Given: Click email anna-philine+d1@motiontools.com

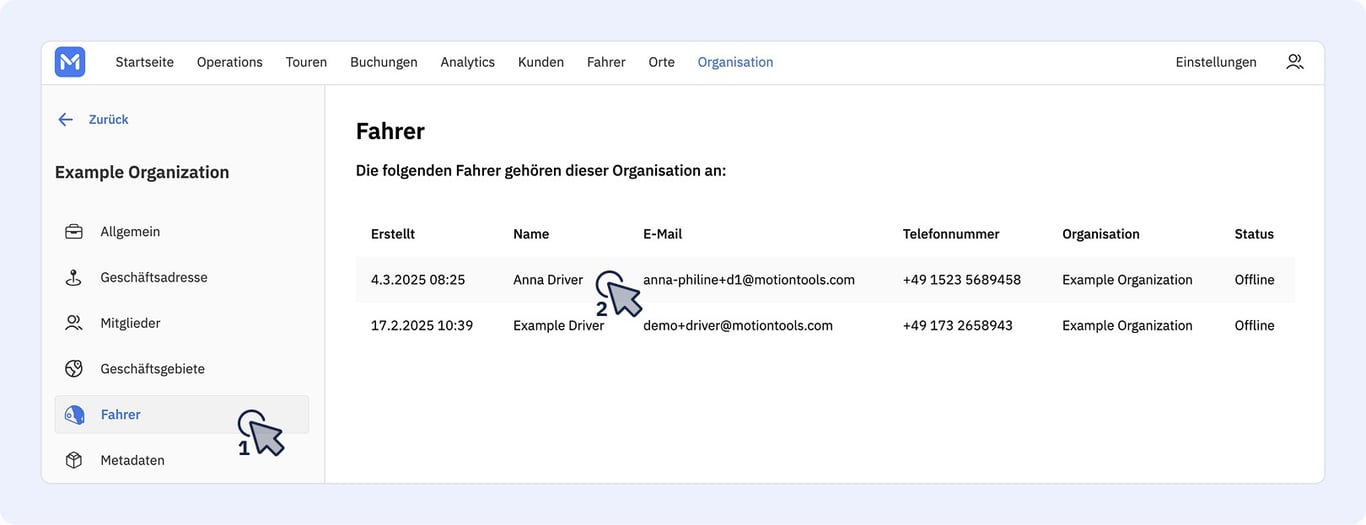Looking at the screenshot, I should point(749,280).
